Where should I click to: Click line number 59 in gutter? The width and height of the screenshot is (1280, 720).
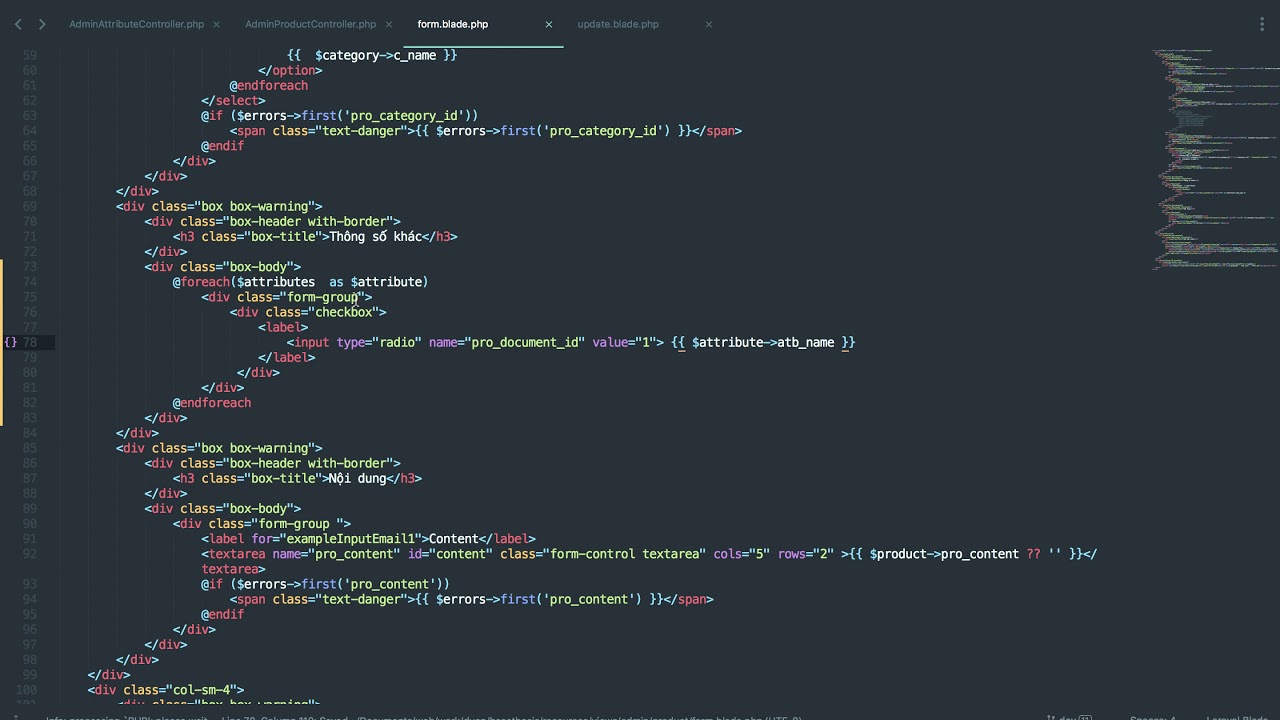click(x=30, y=55)
